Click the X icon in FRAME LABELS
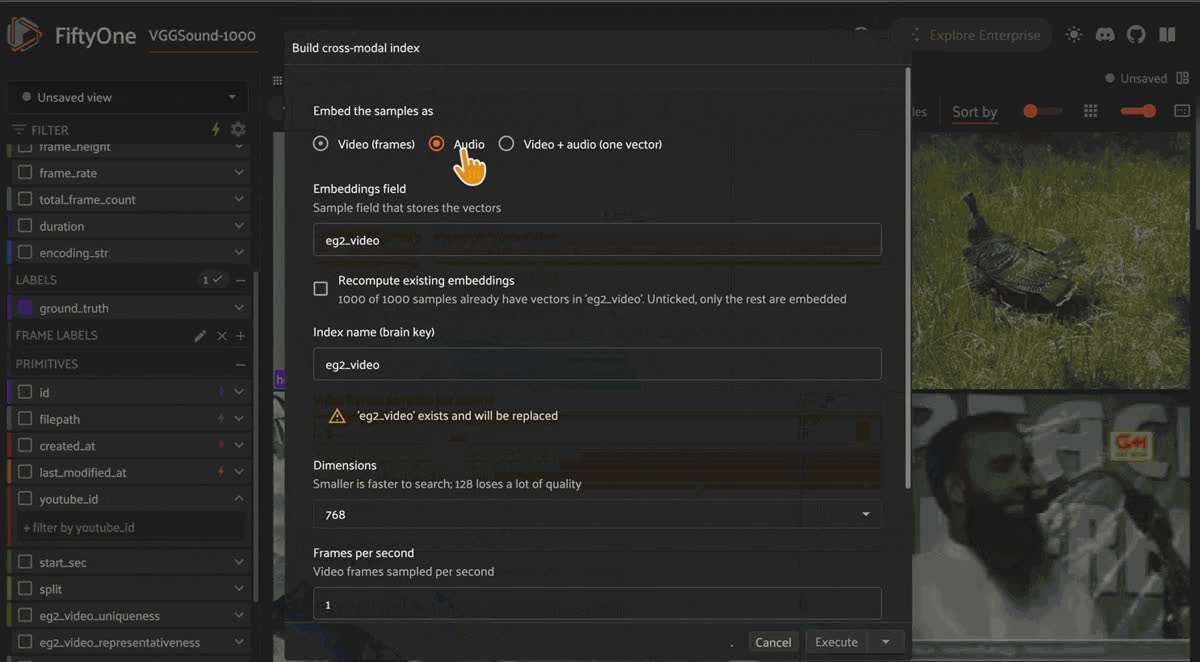1200x662 pixels. pyautogui.click(x=222, y=336)
